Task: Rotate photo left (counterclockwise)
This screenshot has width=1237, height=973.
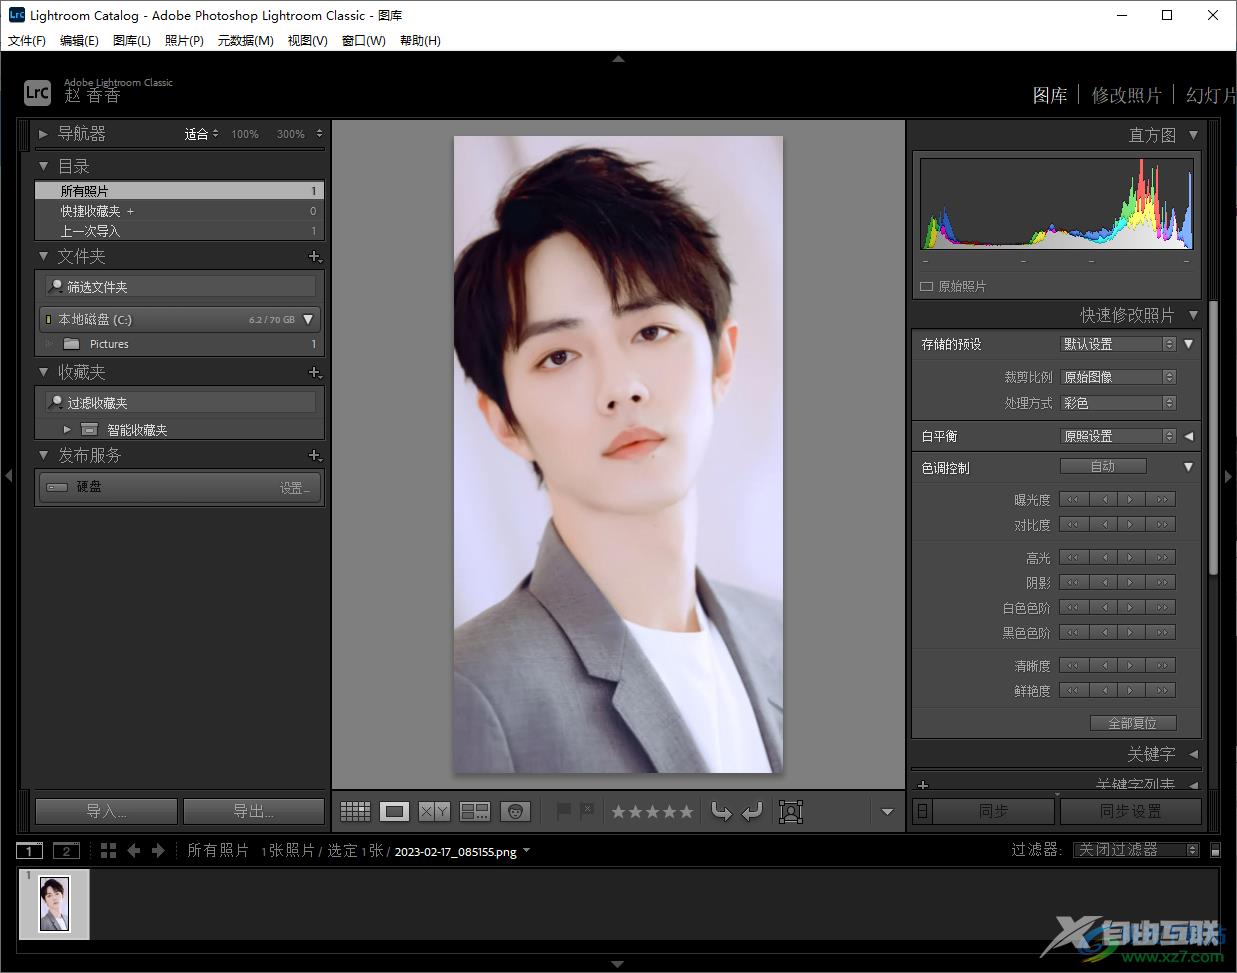Action: 721,812
